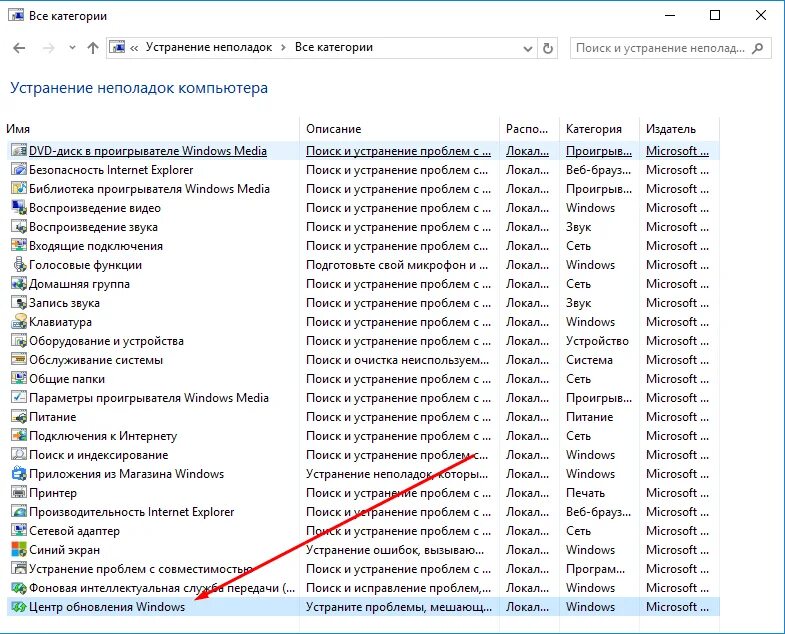
Task: Click the Библиотека проигрывателя Windows Media icon
Action: [x=19, y=189]
